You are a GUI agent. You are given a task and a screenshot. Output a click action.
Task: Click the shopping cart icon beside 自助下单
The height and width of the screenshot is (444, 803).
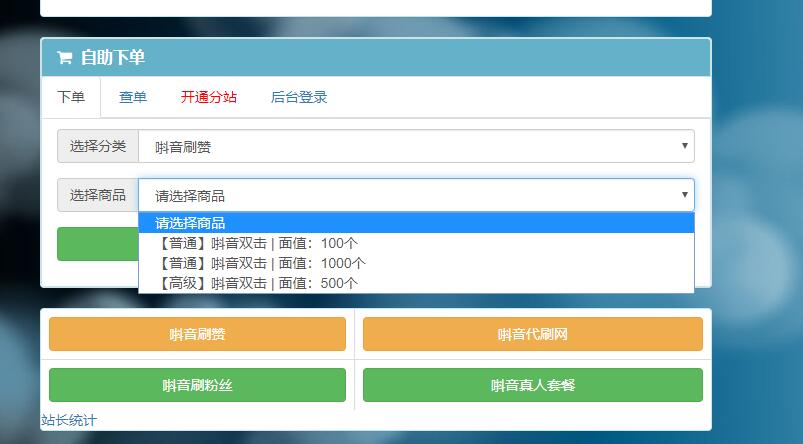coord(64,58)
